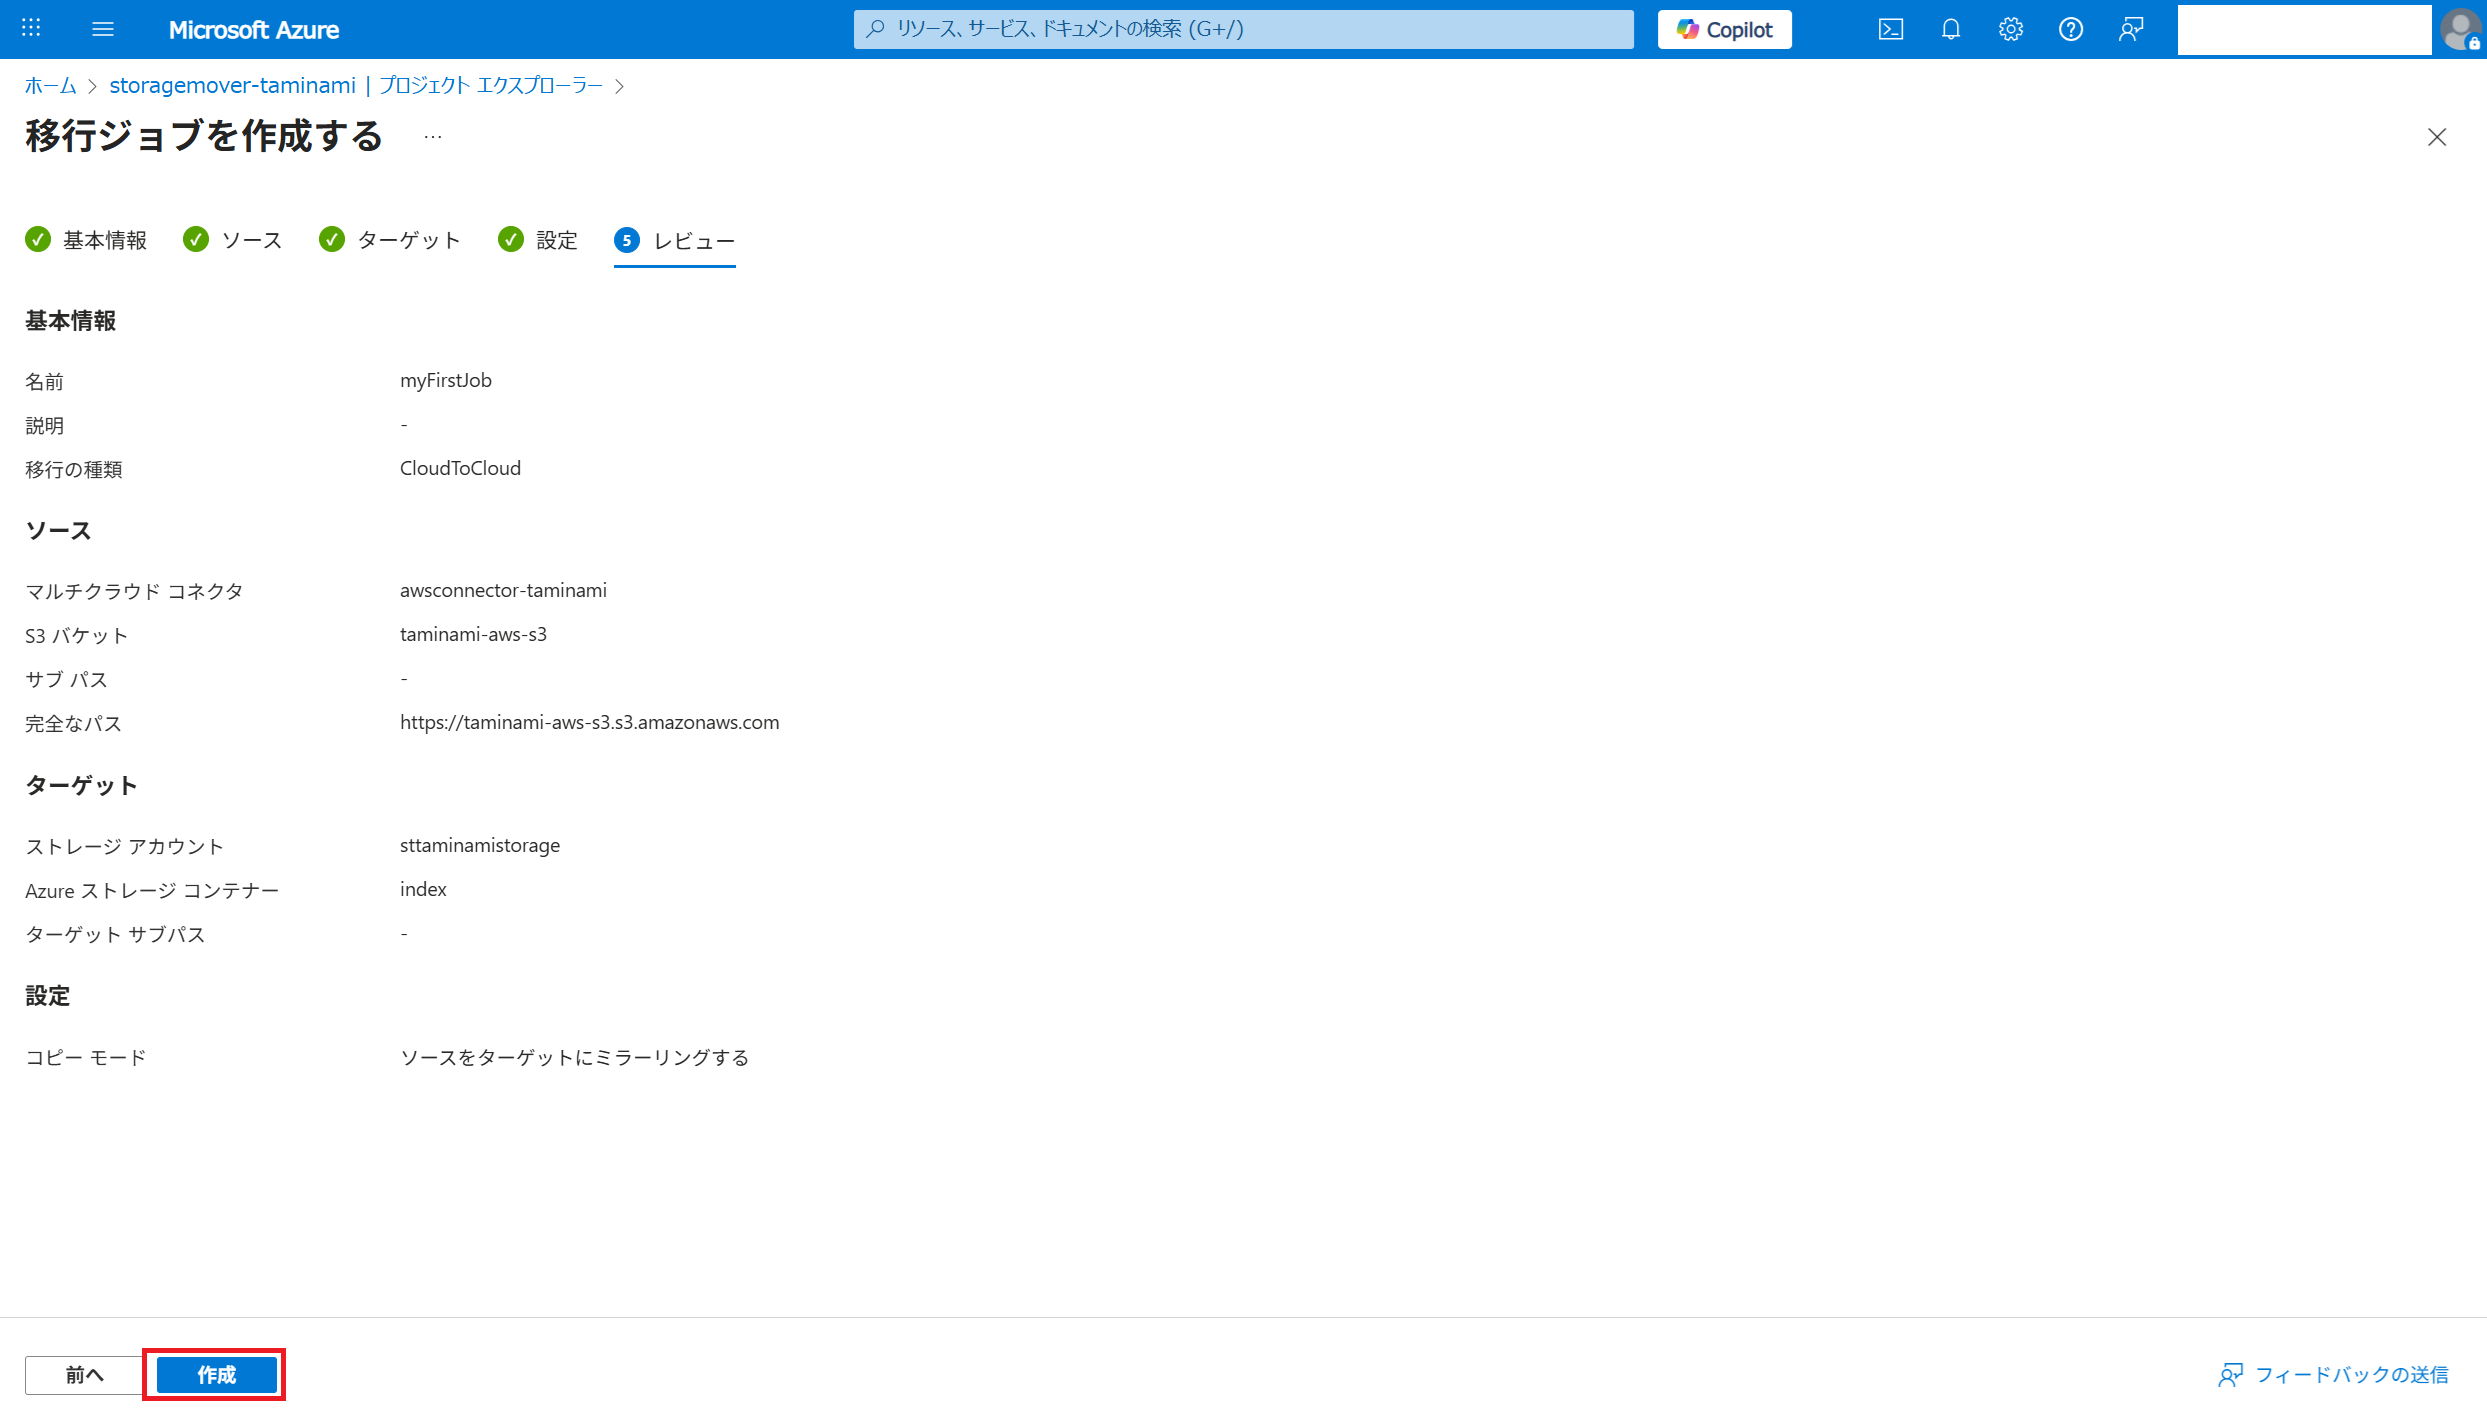This screenshot has width=2487, height=1416.
Task: Go to Microsoft Azure home logo
Action: [x=254, y=30]
